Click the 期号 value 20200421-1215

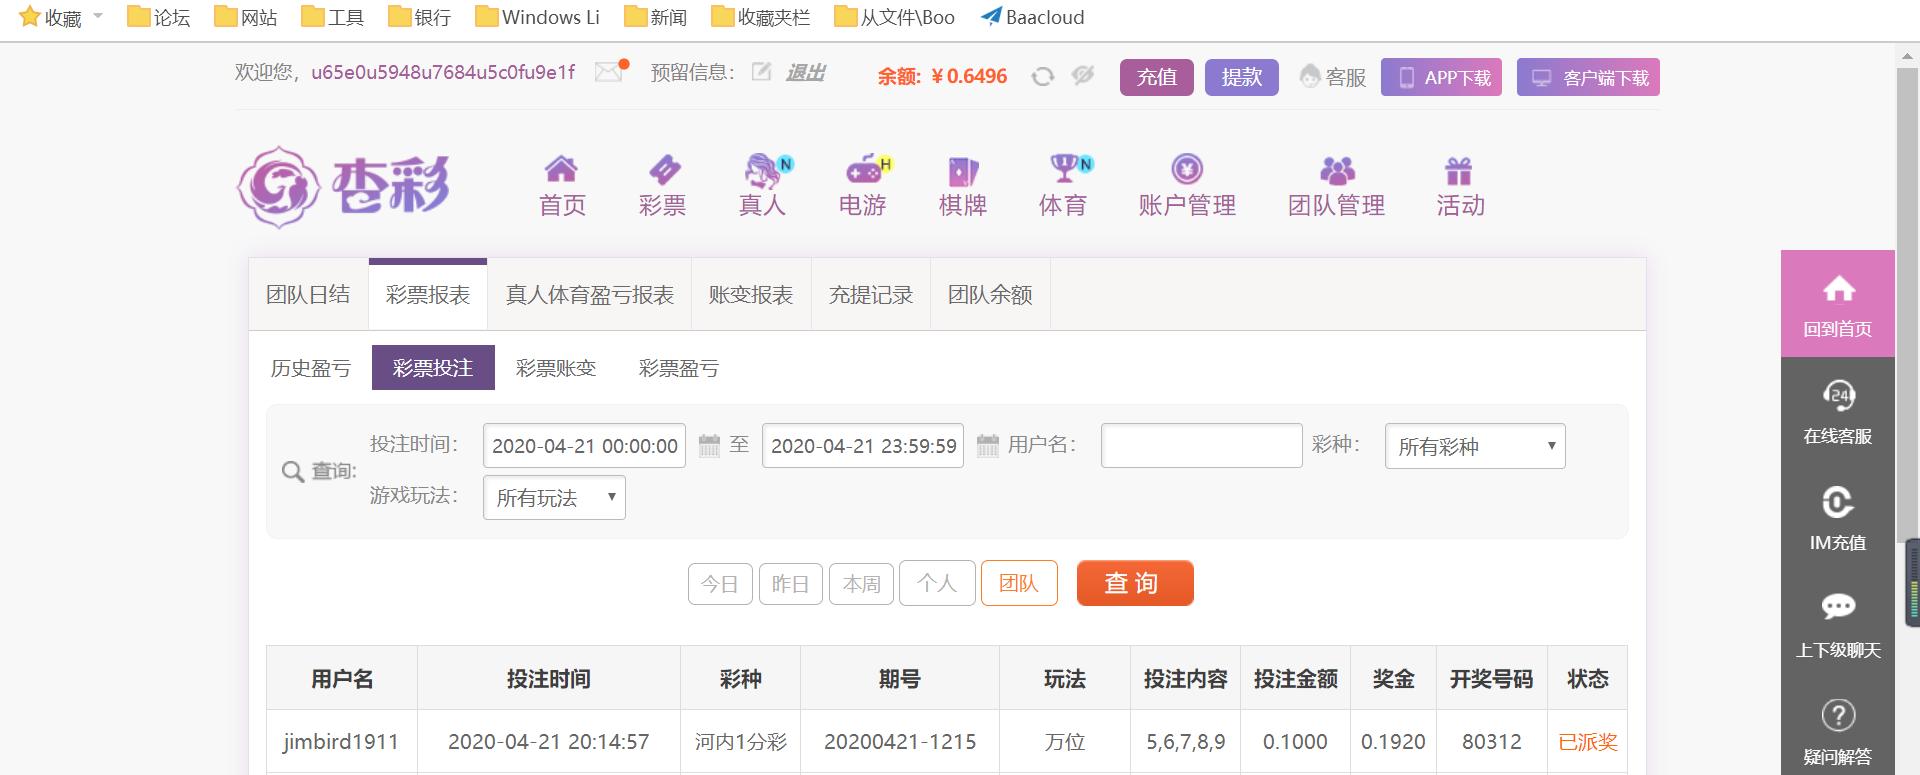pyautogui.click(x=900, y=742)
